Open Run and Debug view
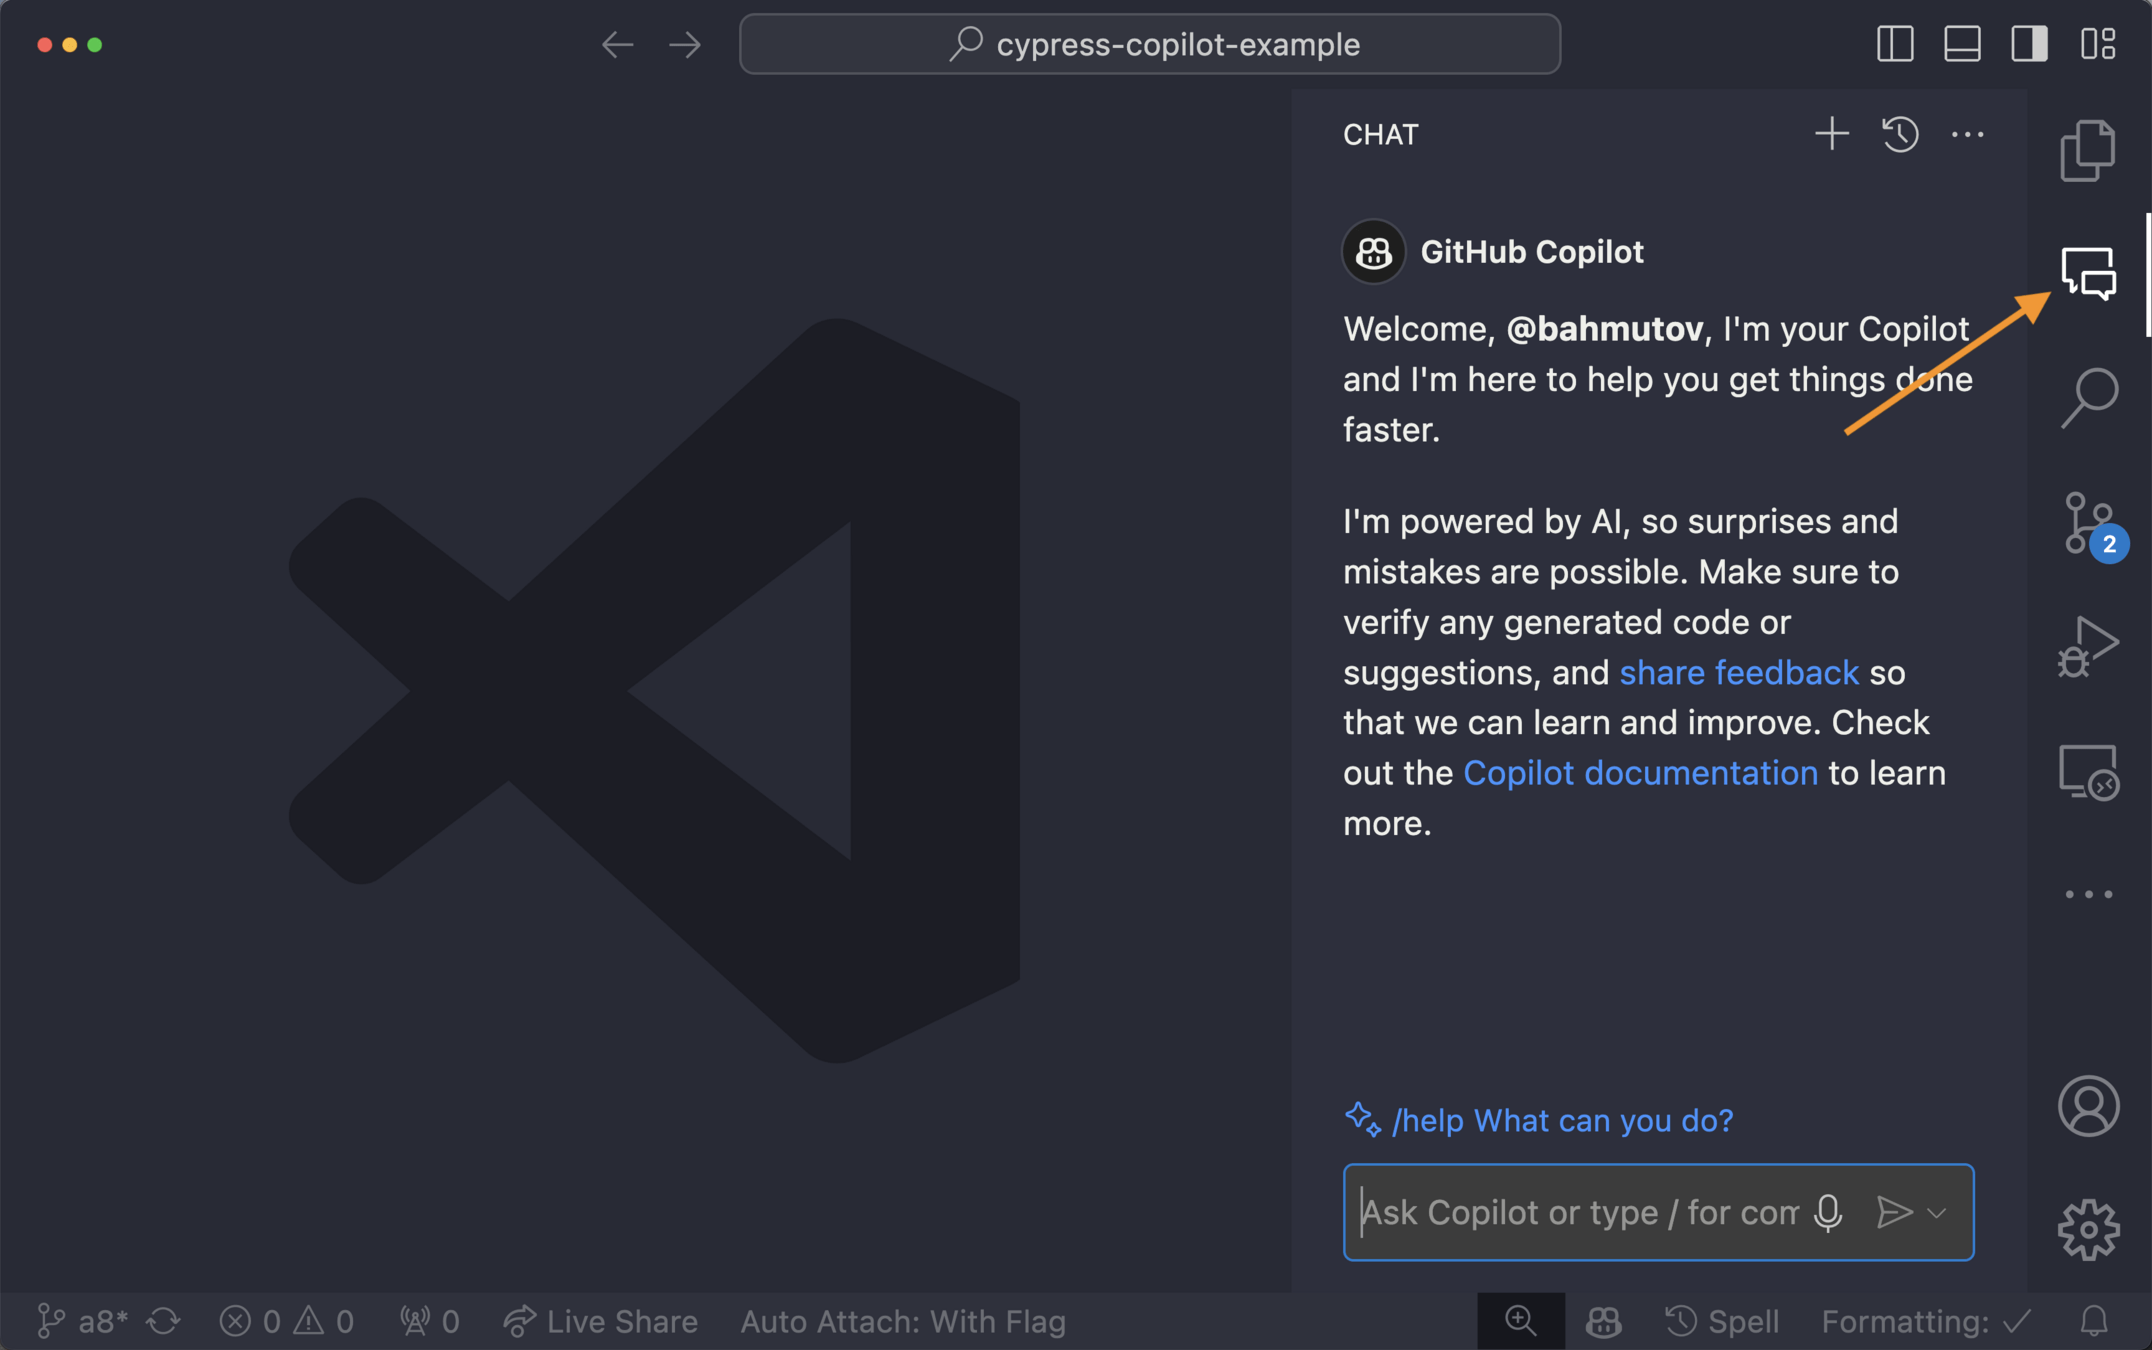The width and height of the screenshot is (2152, 1350). (2088, 647)
